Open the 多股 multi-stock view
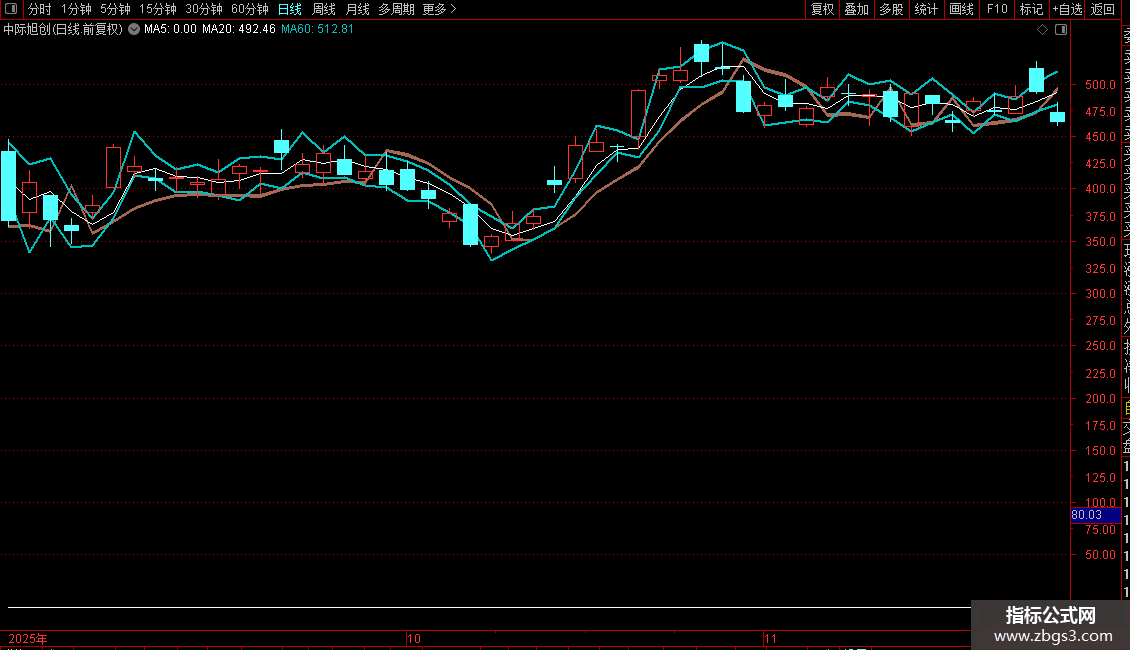Viewport: 1130px width, 650px height. 891,9
